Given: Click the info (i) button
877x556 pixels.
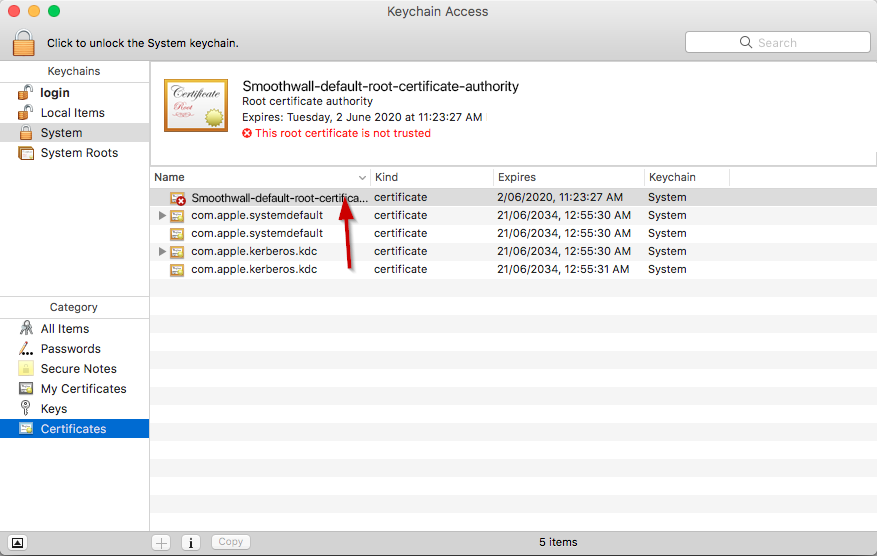Looking at the screenshot, I should [191, 542].
